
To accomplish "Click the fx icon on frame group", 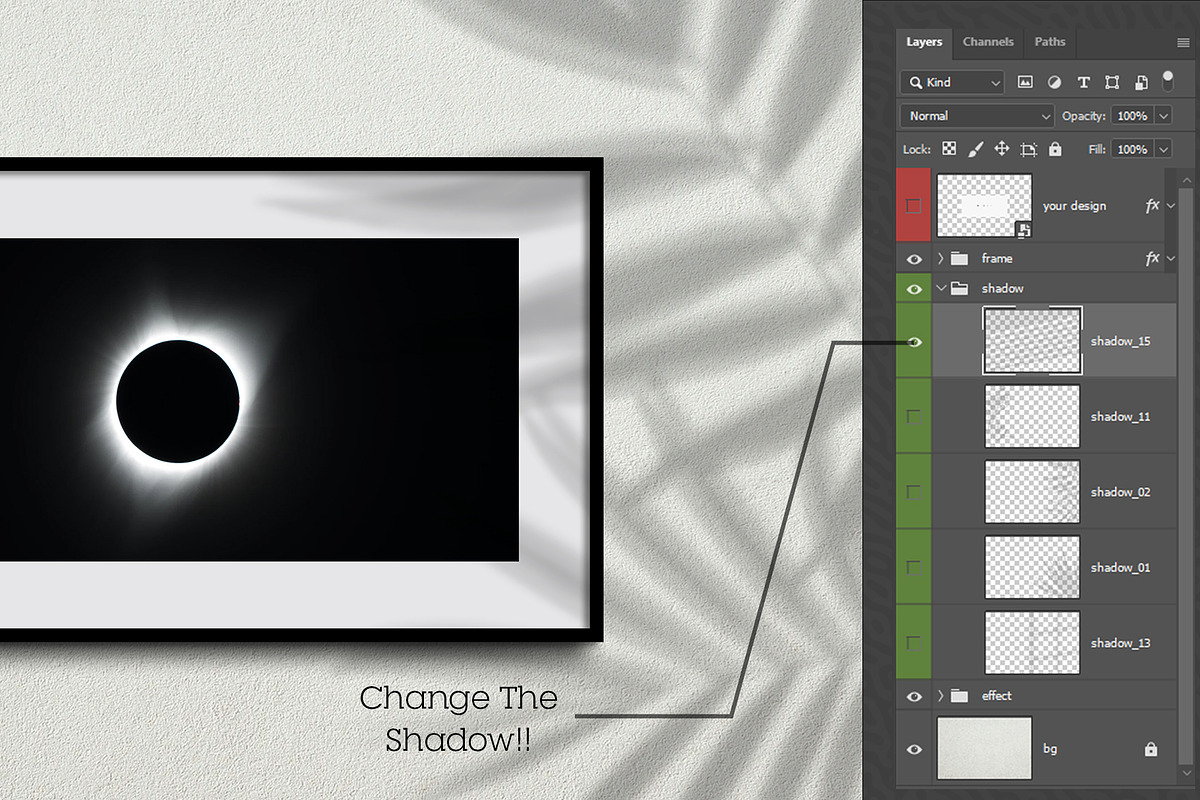I will click(1152, 258).
